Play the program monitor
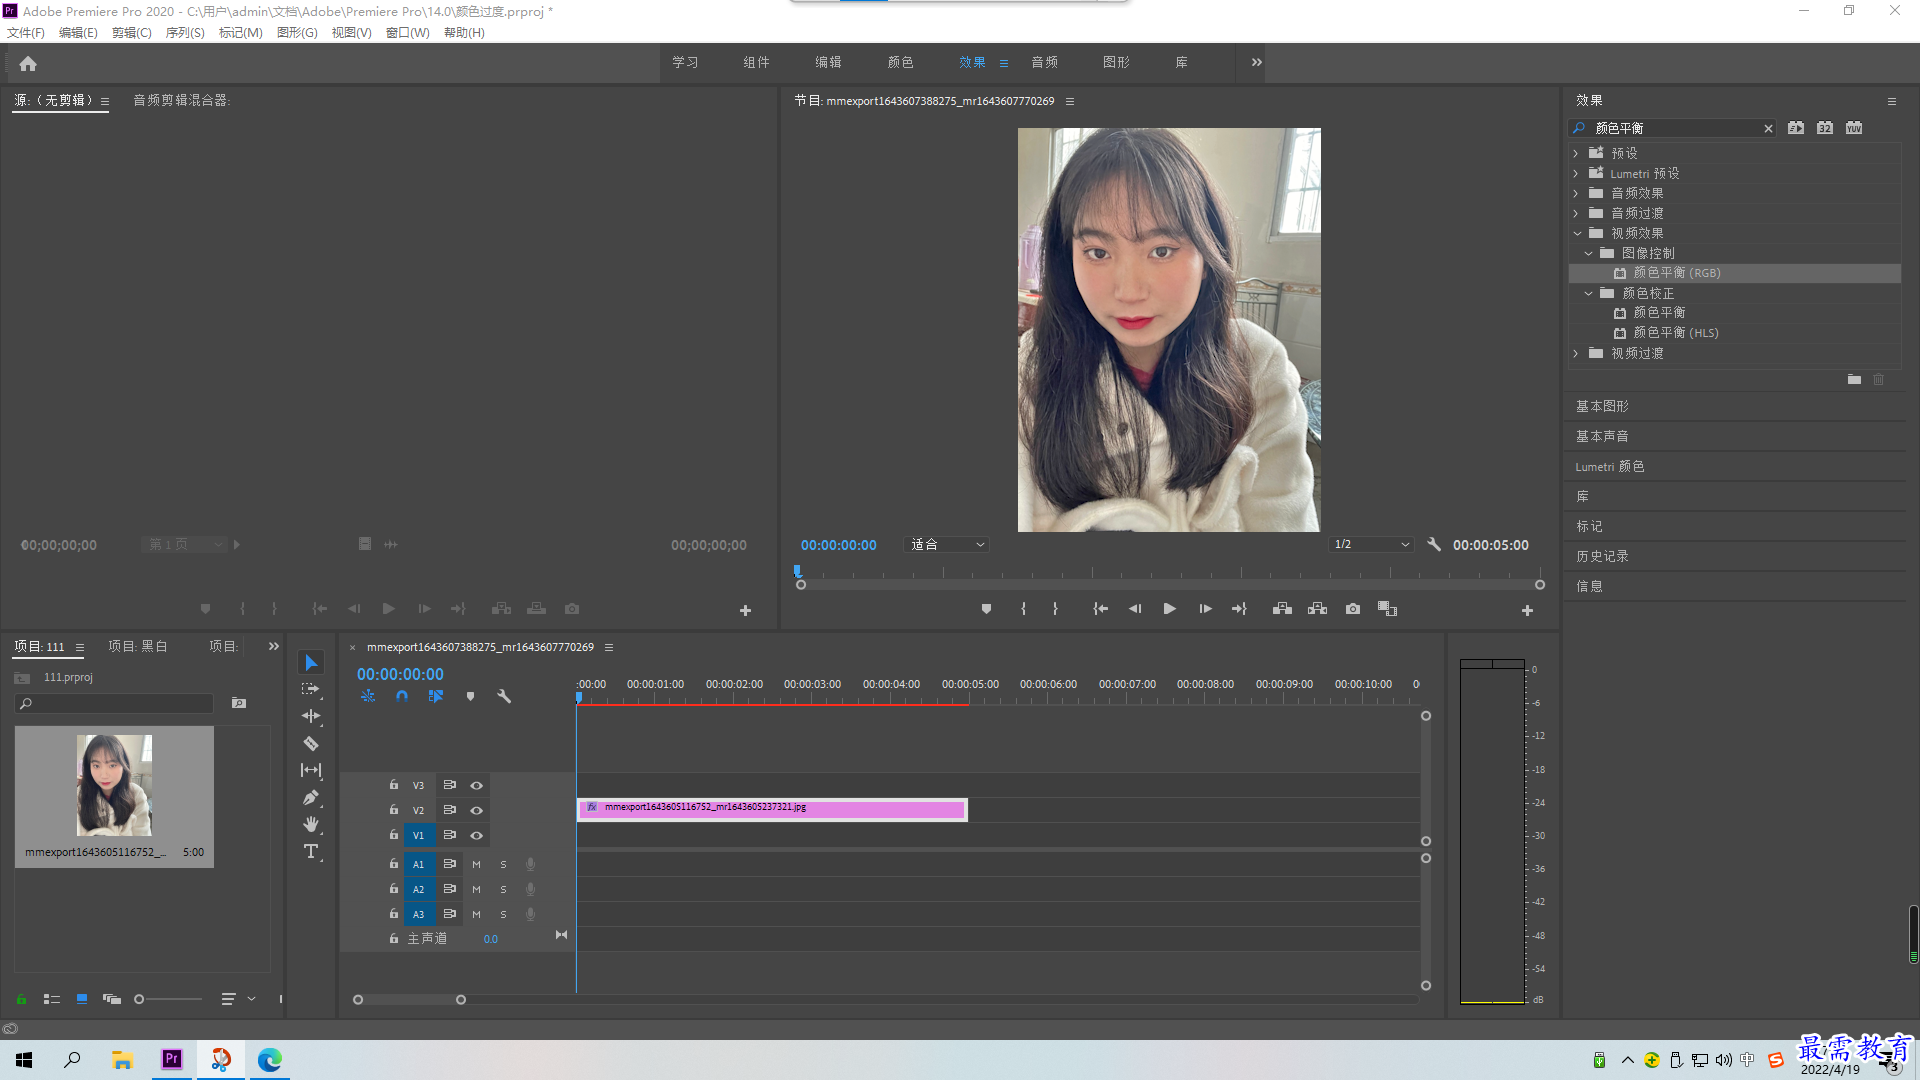 1169,609
